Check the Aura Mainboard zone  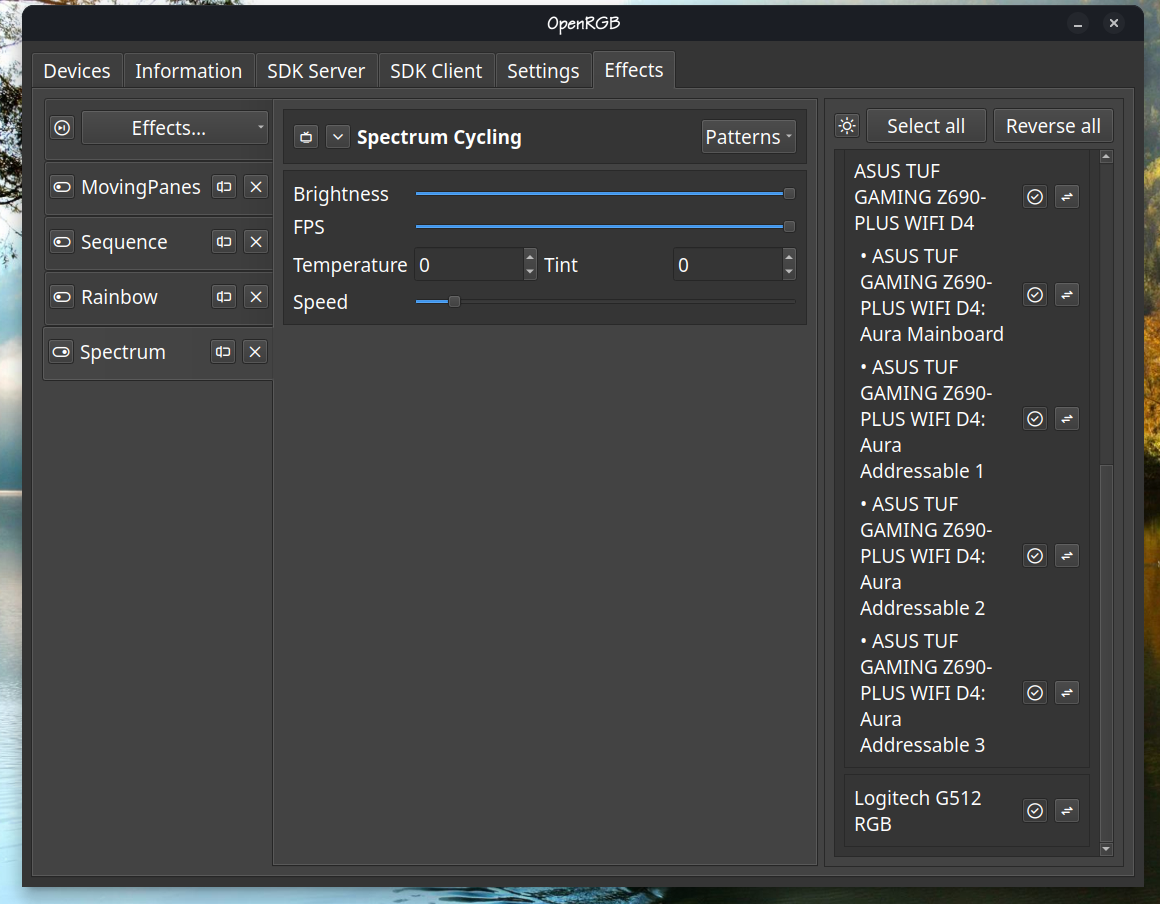pyautogui.click(x=1035, y=295)
